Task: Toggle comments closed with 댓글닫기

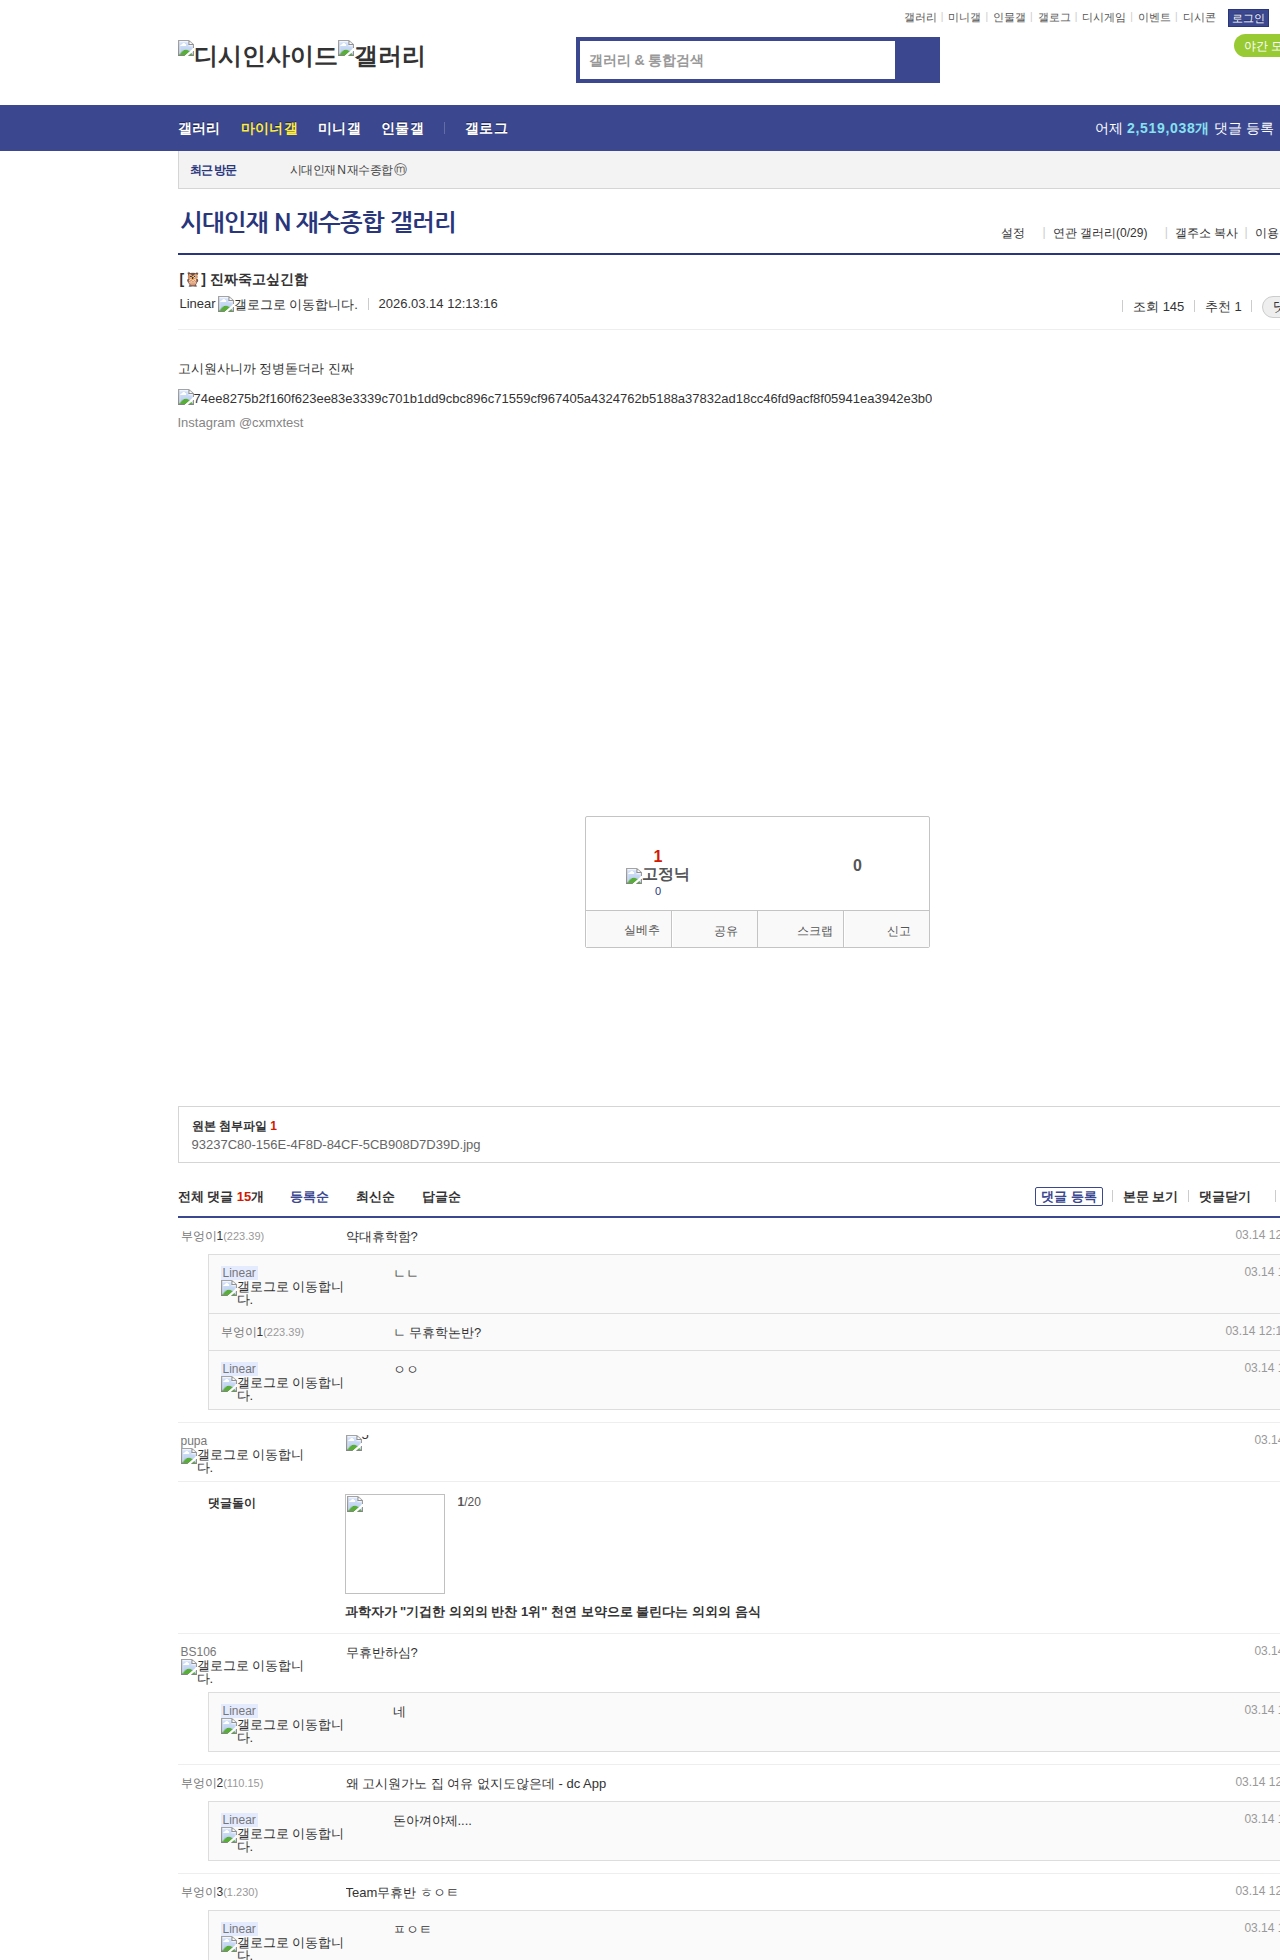Action: pos(1224,1197)
